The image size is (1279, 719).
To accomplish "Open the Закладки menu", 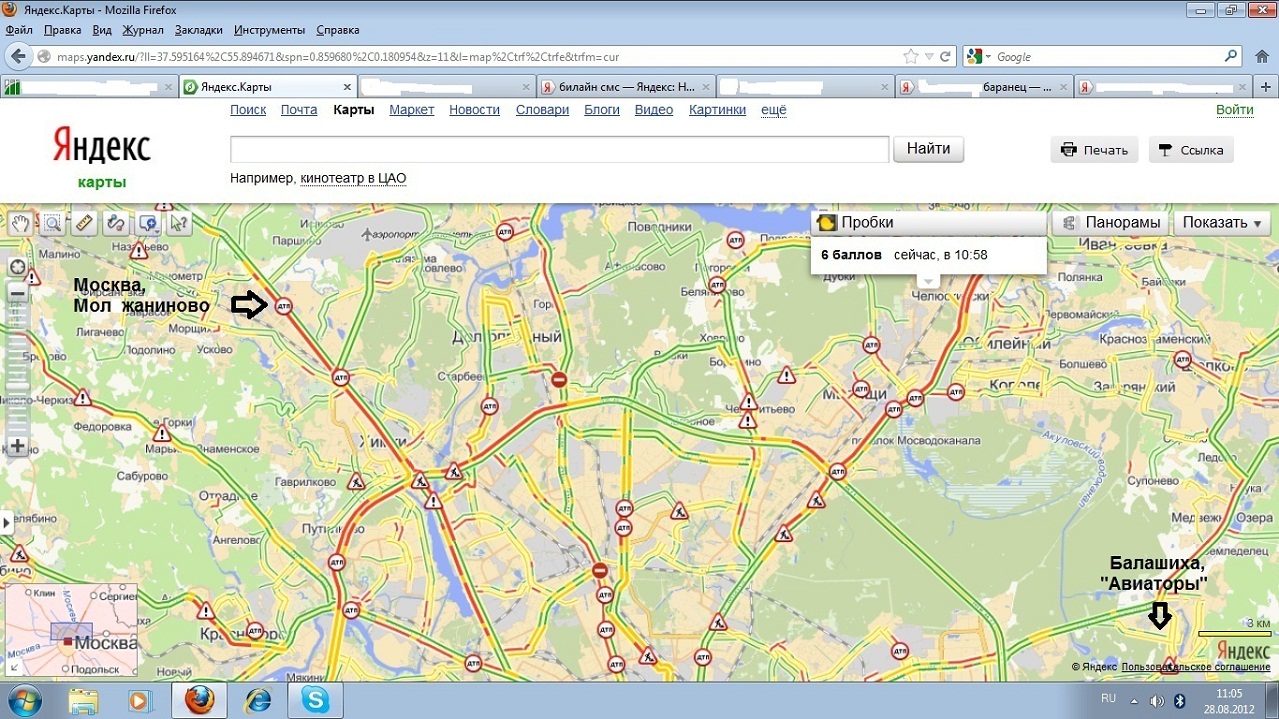I will (x=198, y=30).
